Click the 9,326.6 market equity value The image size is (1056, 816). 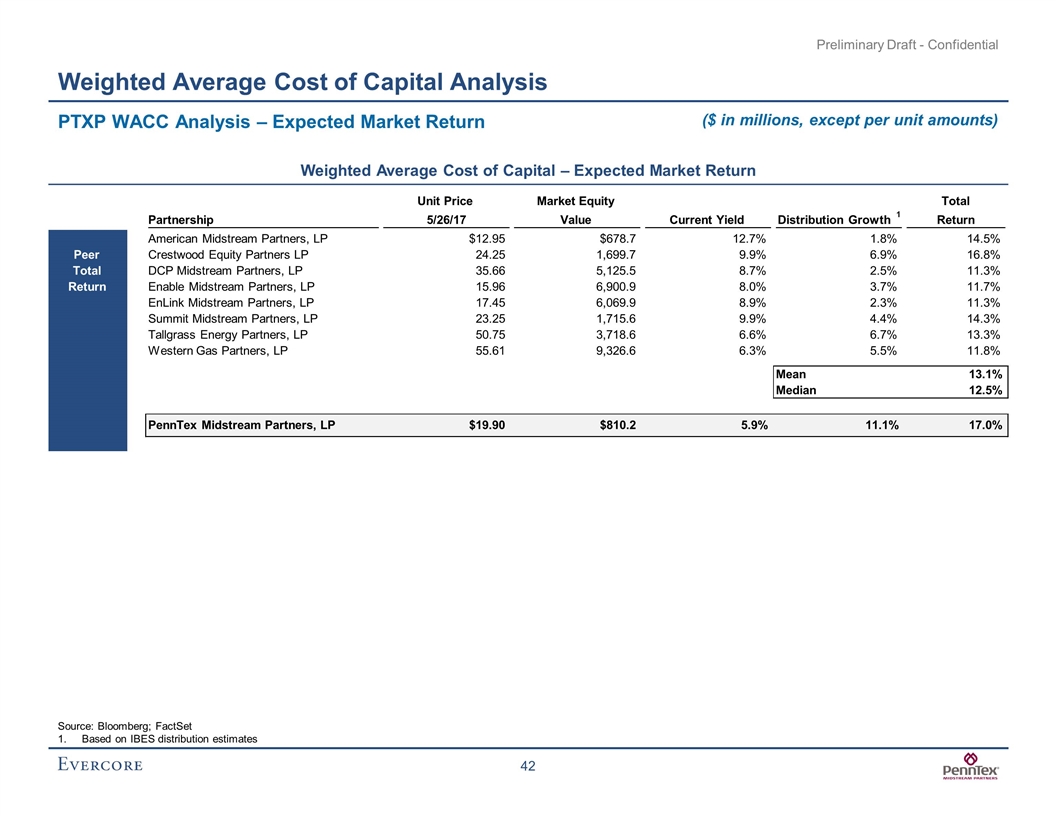616,351
